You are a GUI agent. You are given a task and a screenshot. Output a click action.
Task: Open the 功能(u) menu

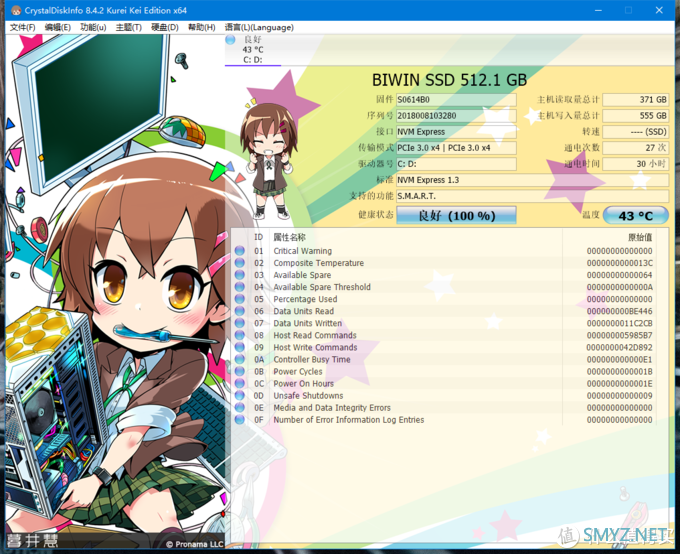click(93, 27)
